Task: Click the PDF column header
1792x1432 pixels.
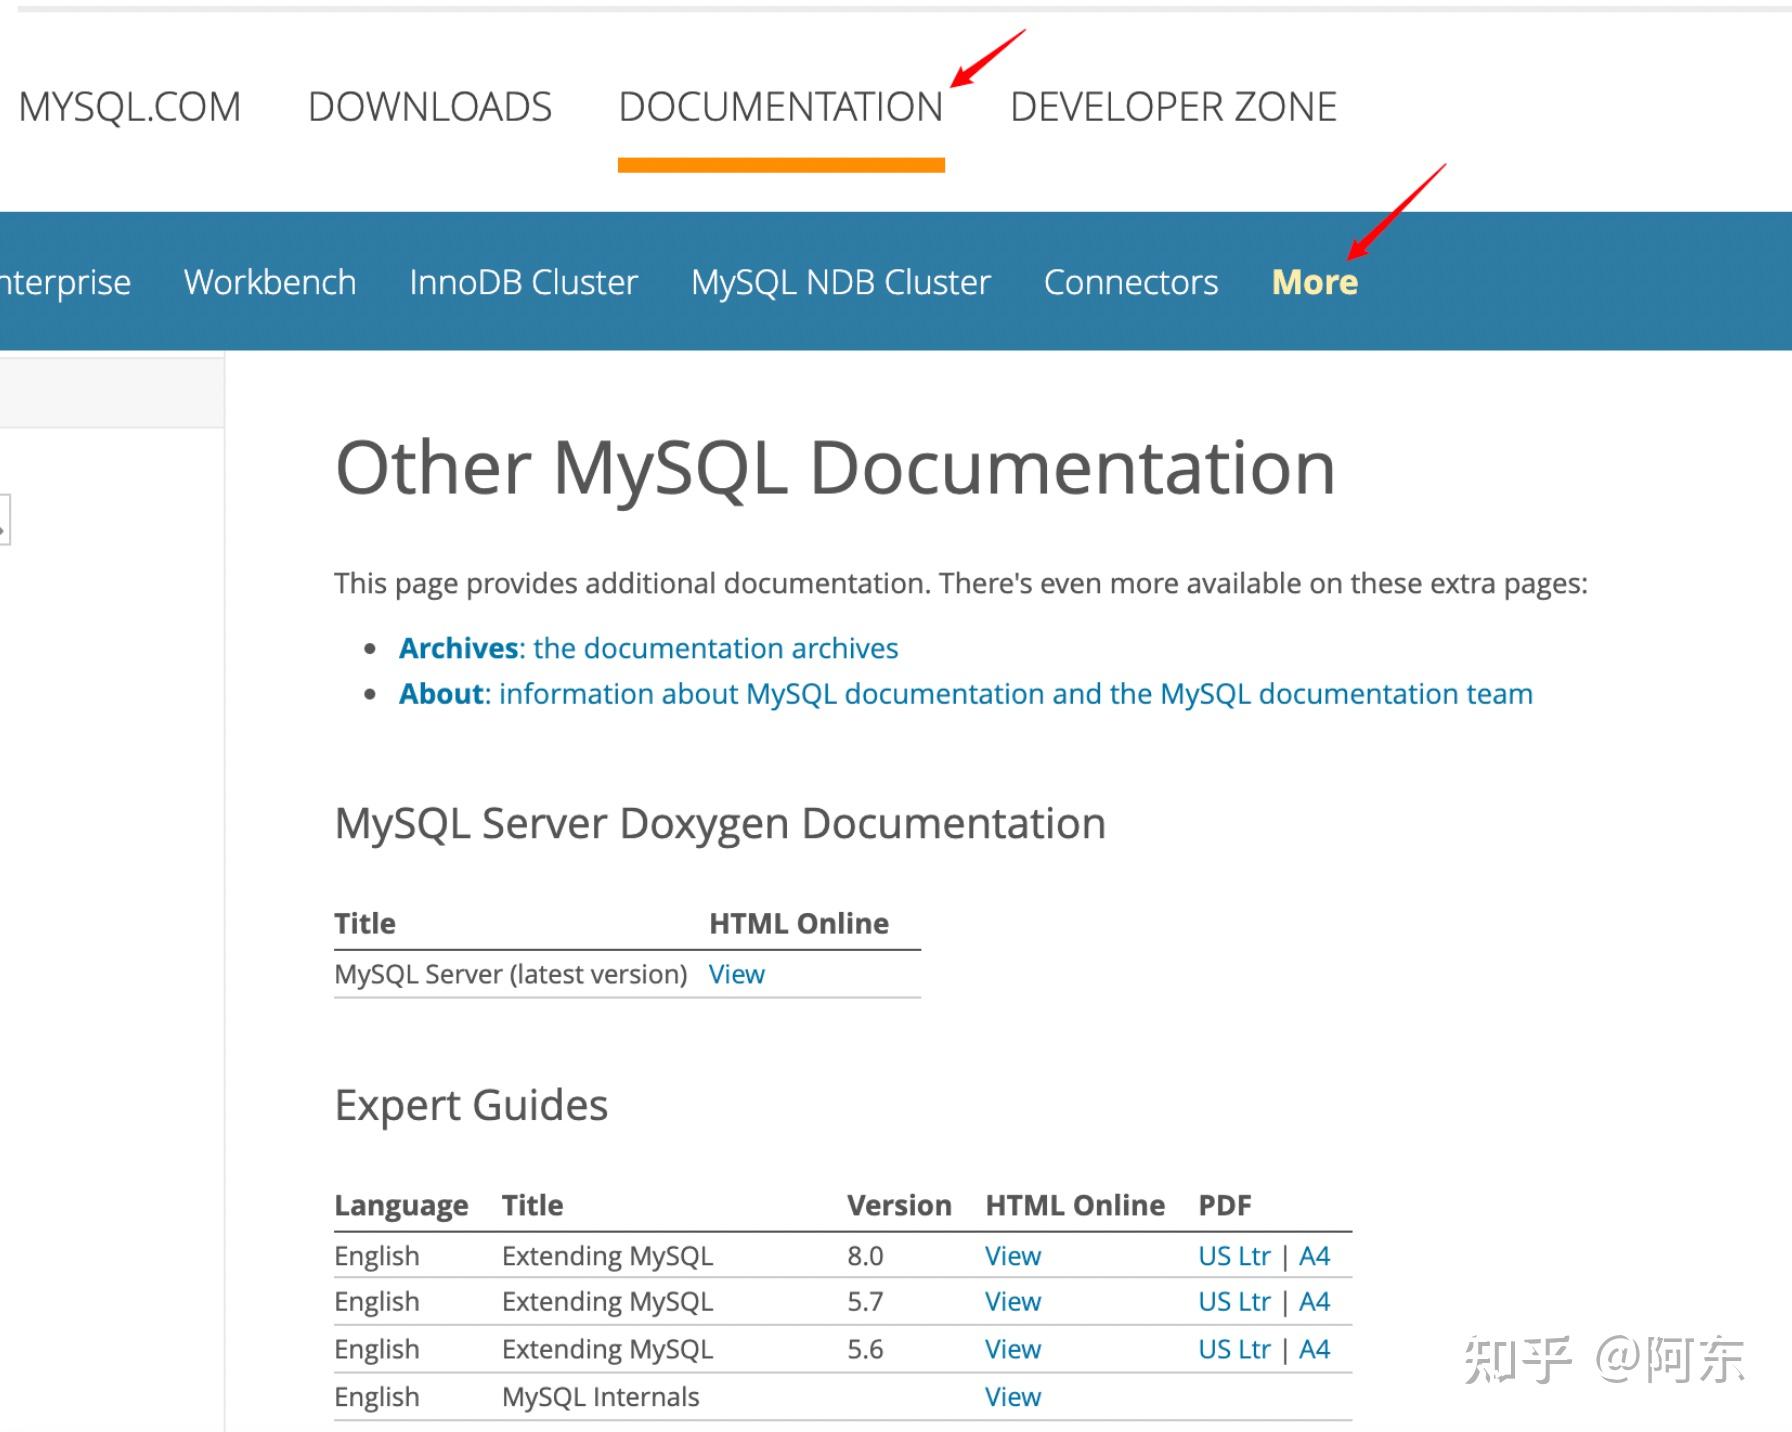Action: click(1225, 1205)
